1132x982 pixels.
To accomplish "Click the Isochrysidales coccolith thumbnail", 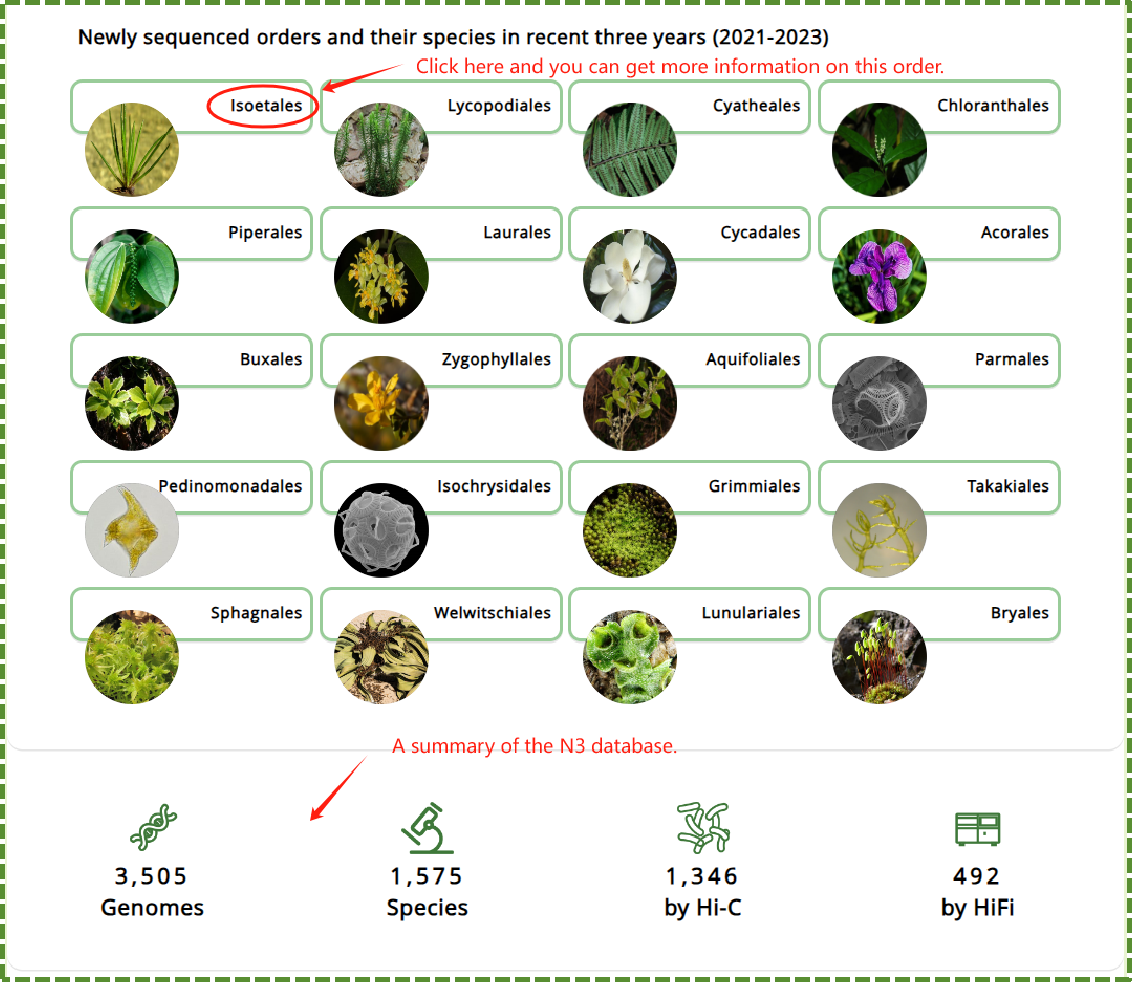I will (x=381, y=530).
